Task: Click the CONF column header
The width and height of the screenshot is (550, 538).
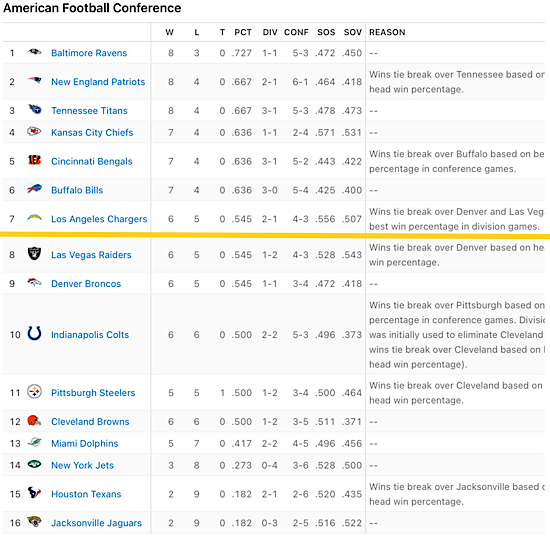Action: pos(296,32)
